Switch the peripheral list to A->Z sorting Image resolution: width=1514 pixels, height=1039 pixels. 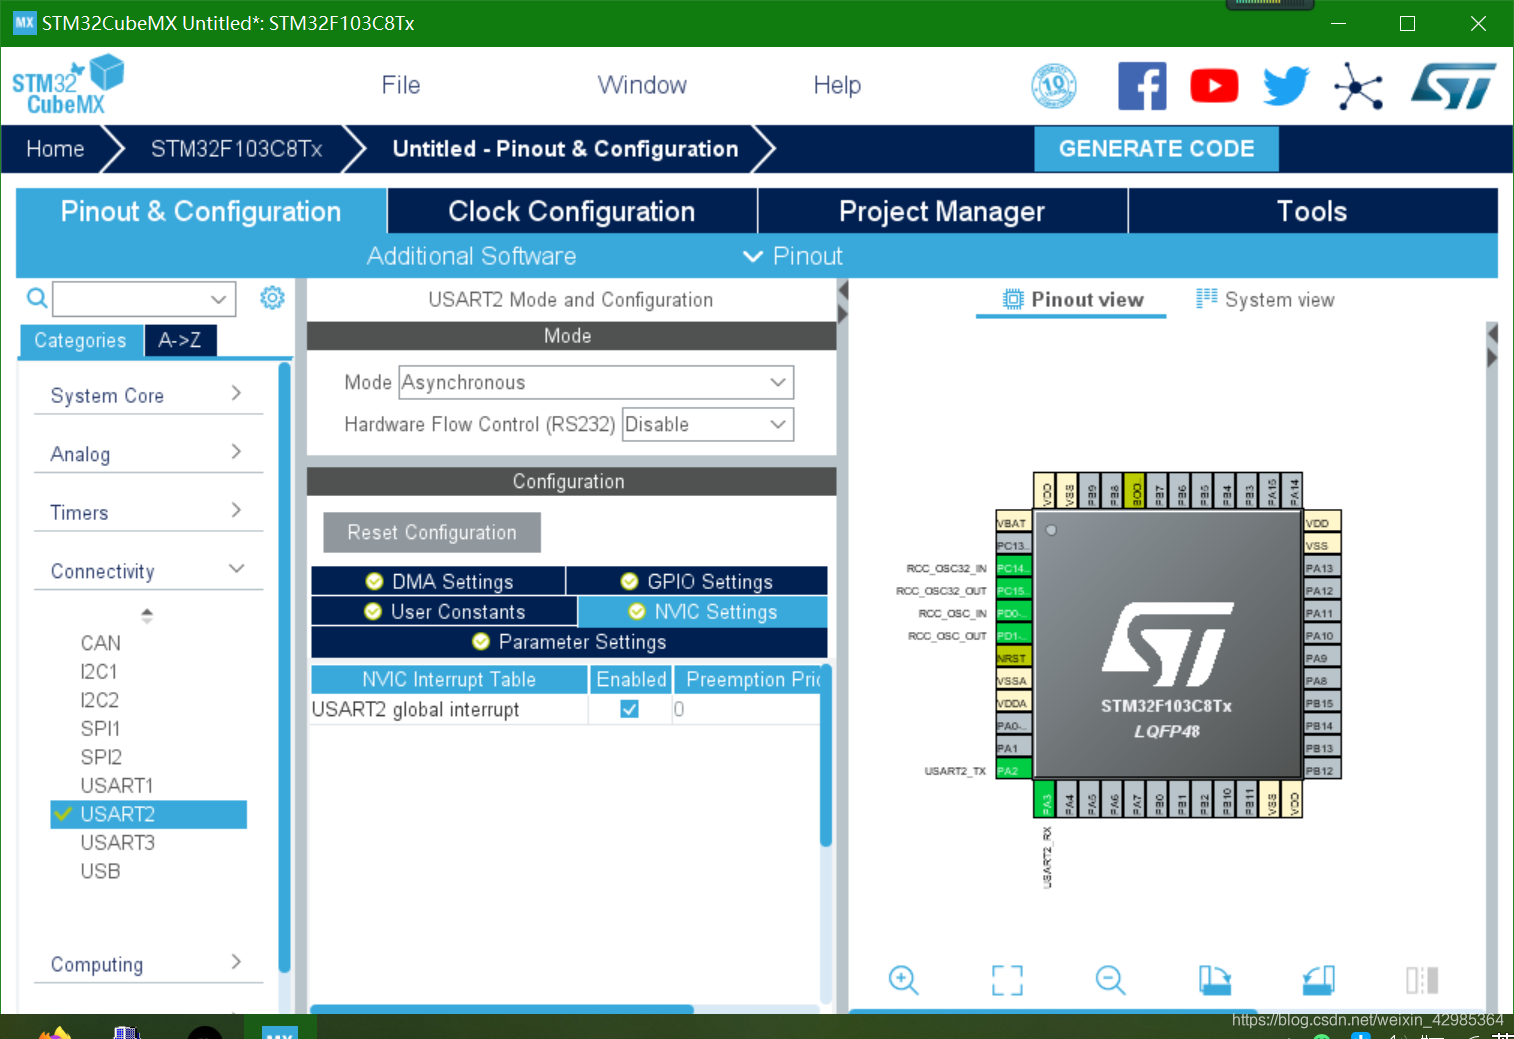(x=180, y=340)
